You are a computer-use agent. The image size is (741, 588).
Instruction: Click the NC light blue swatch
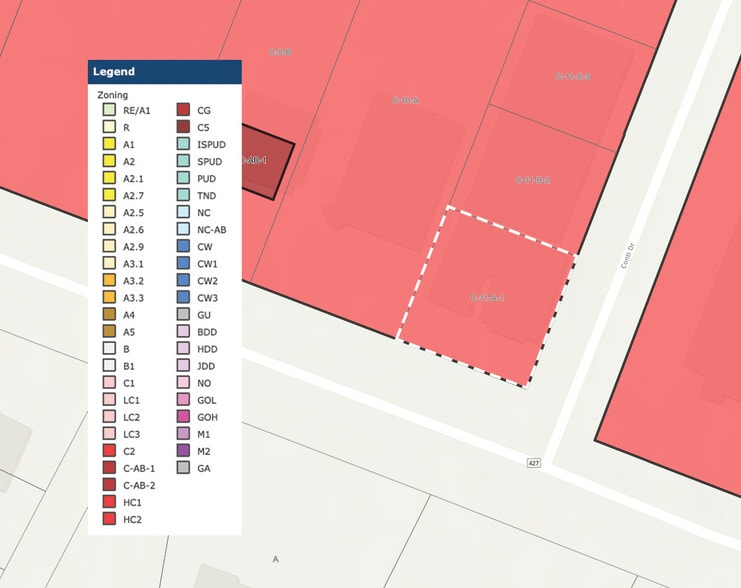tap(183, 212)
